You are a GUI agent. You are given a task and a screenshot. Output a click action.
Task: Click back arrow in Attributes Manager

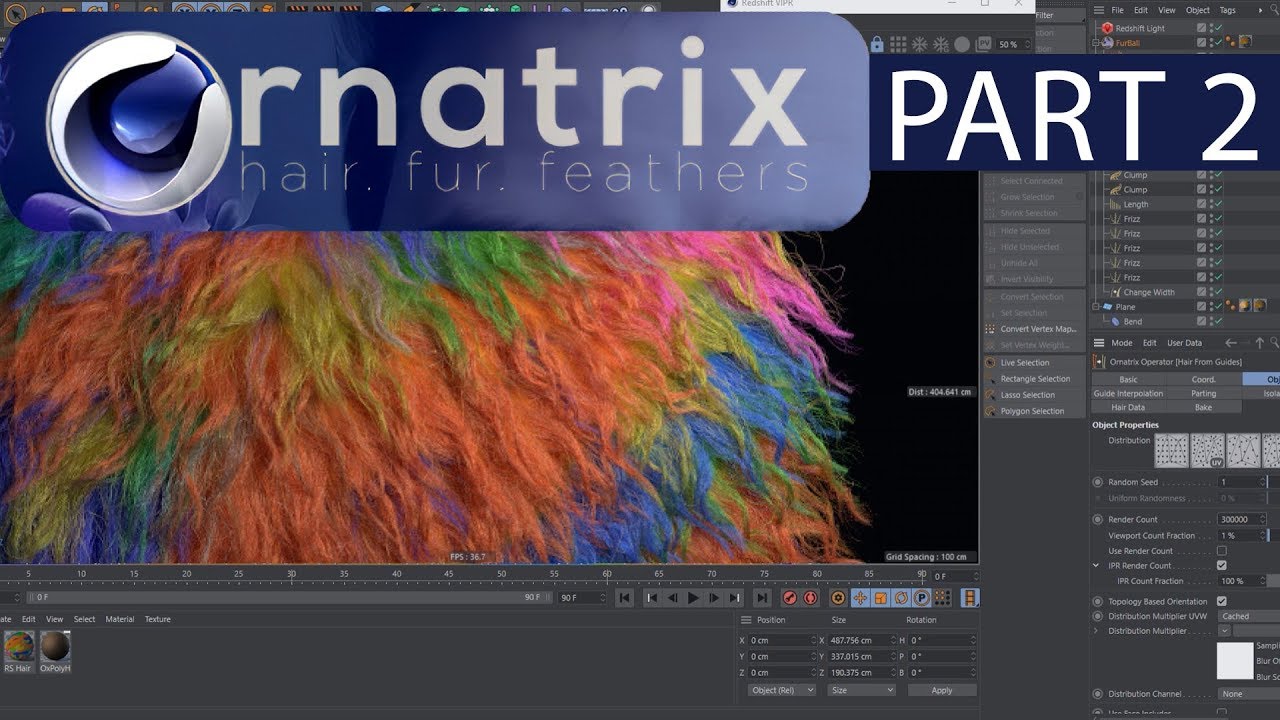coord(1231,343)
